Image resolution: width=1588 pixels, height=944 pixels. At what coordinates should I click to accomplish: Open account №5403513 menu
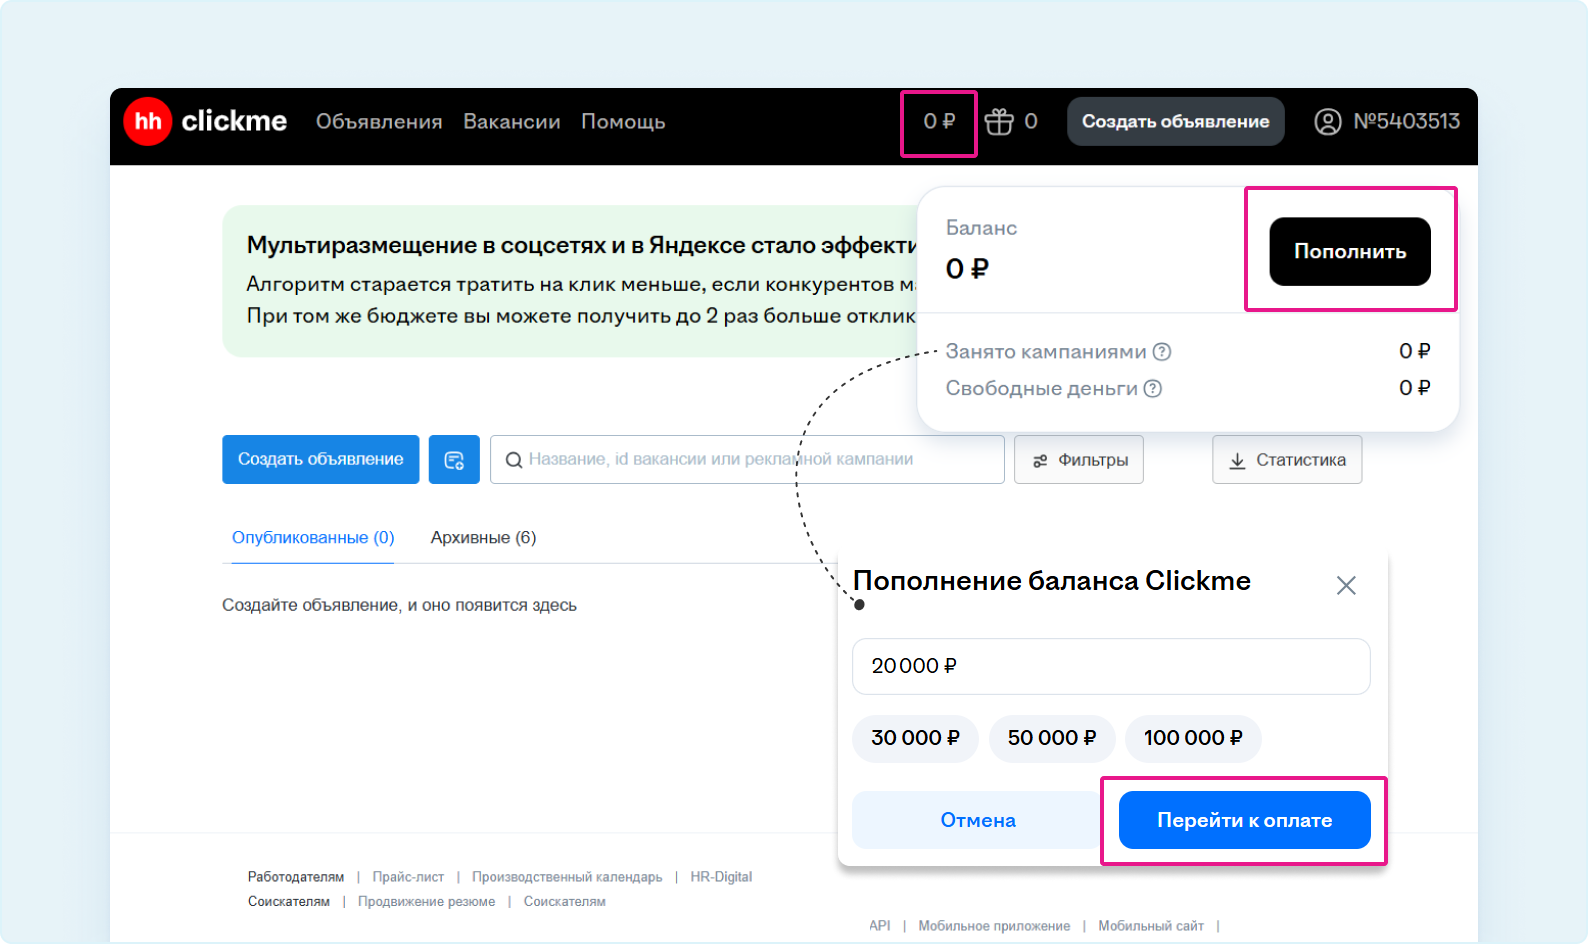click(1387, 122)
